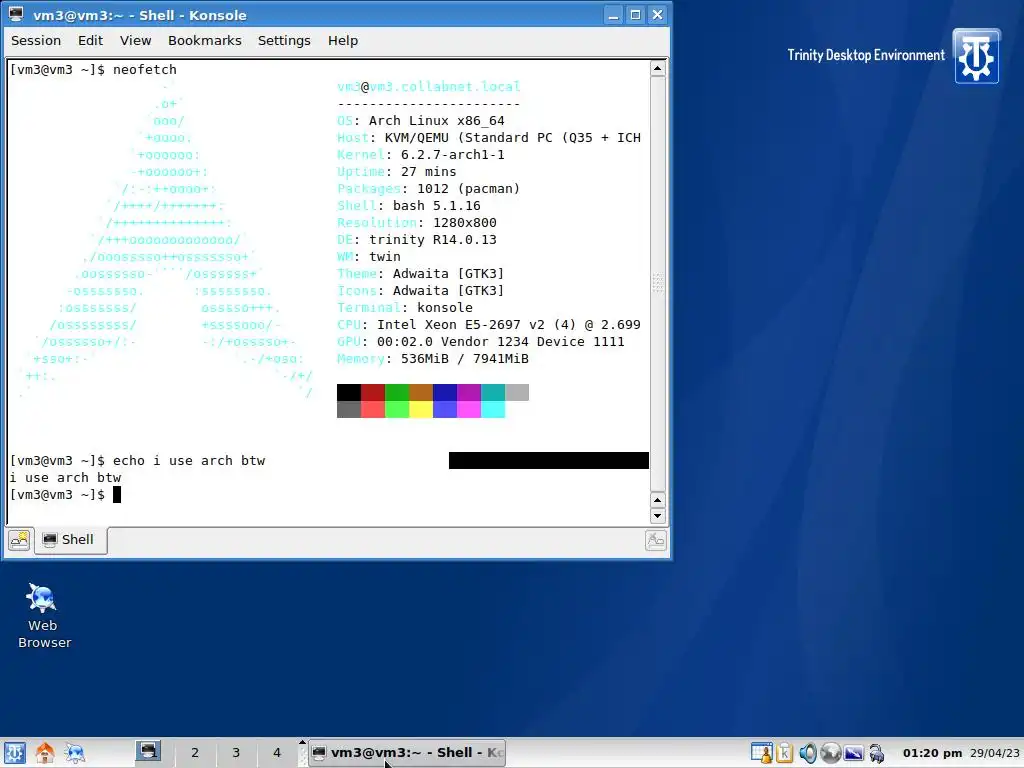Screen dimensions: 1024x768
Task: Click the grey globe network tray icon
Action: pos(830,753)
